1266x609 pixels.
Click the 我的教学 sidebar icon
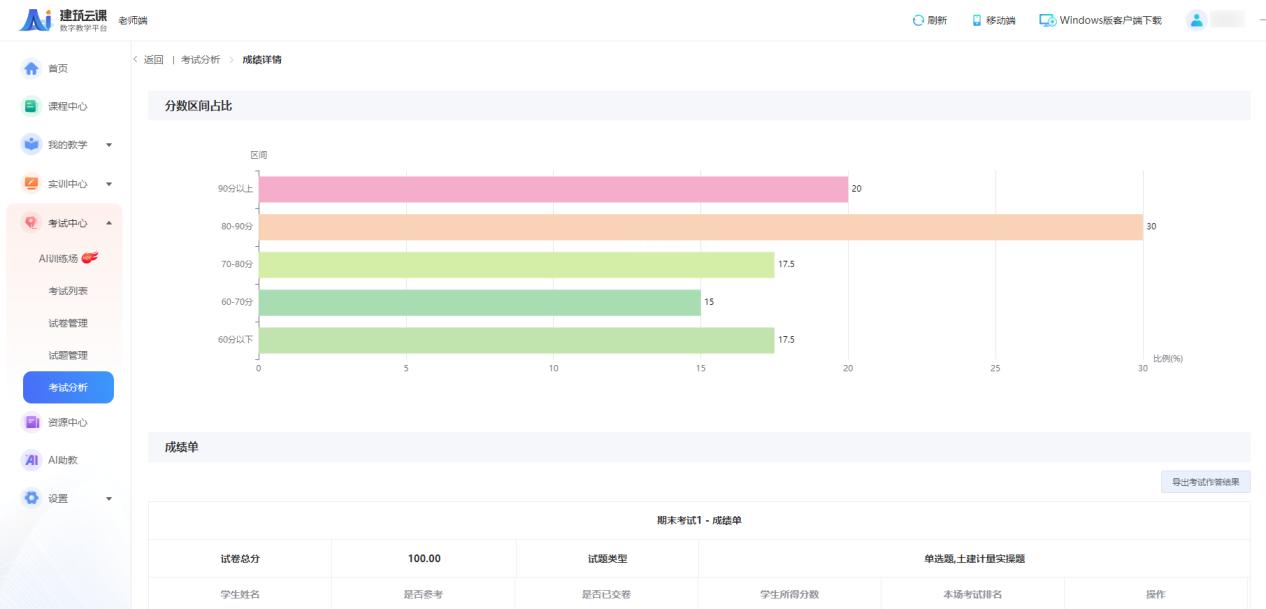click(30, 145)
